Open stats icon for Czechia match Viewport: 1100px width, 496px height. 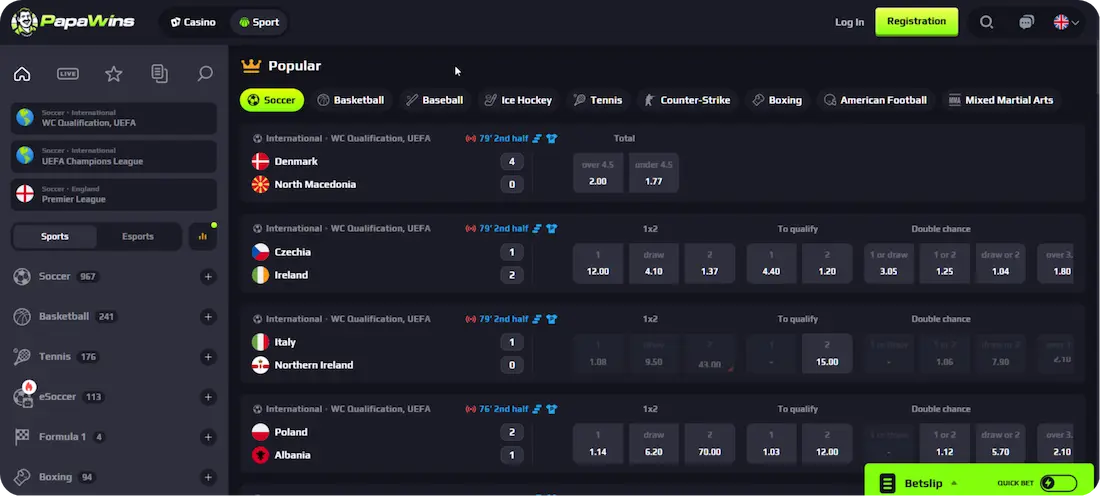coord(537,229)
